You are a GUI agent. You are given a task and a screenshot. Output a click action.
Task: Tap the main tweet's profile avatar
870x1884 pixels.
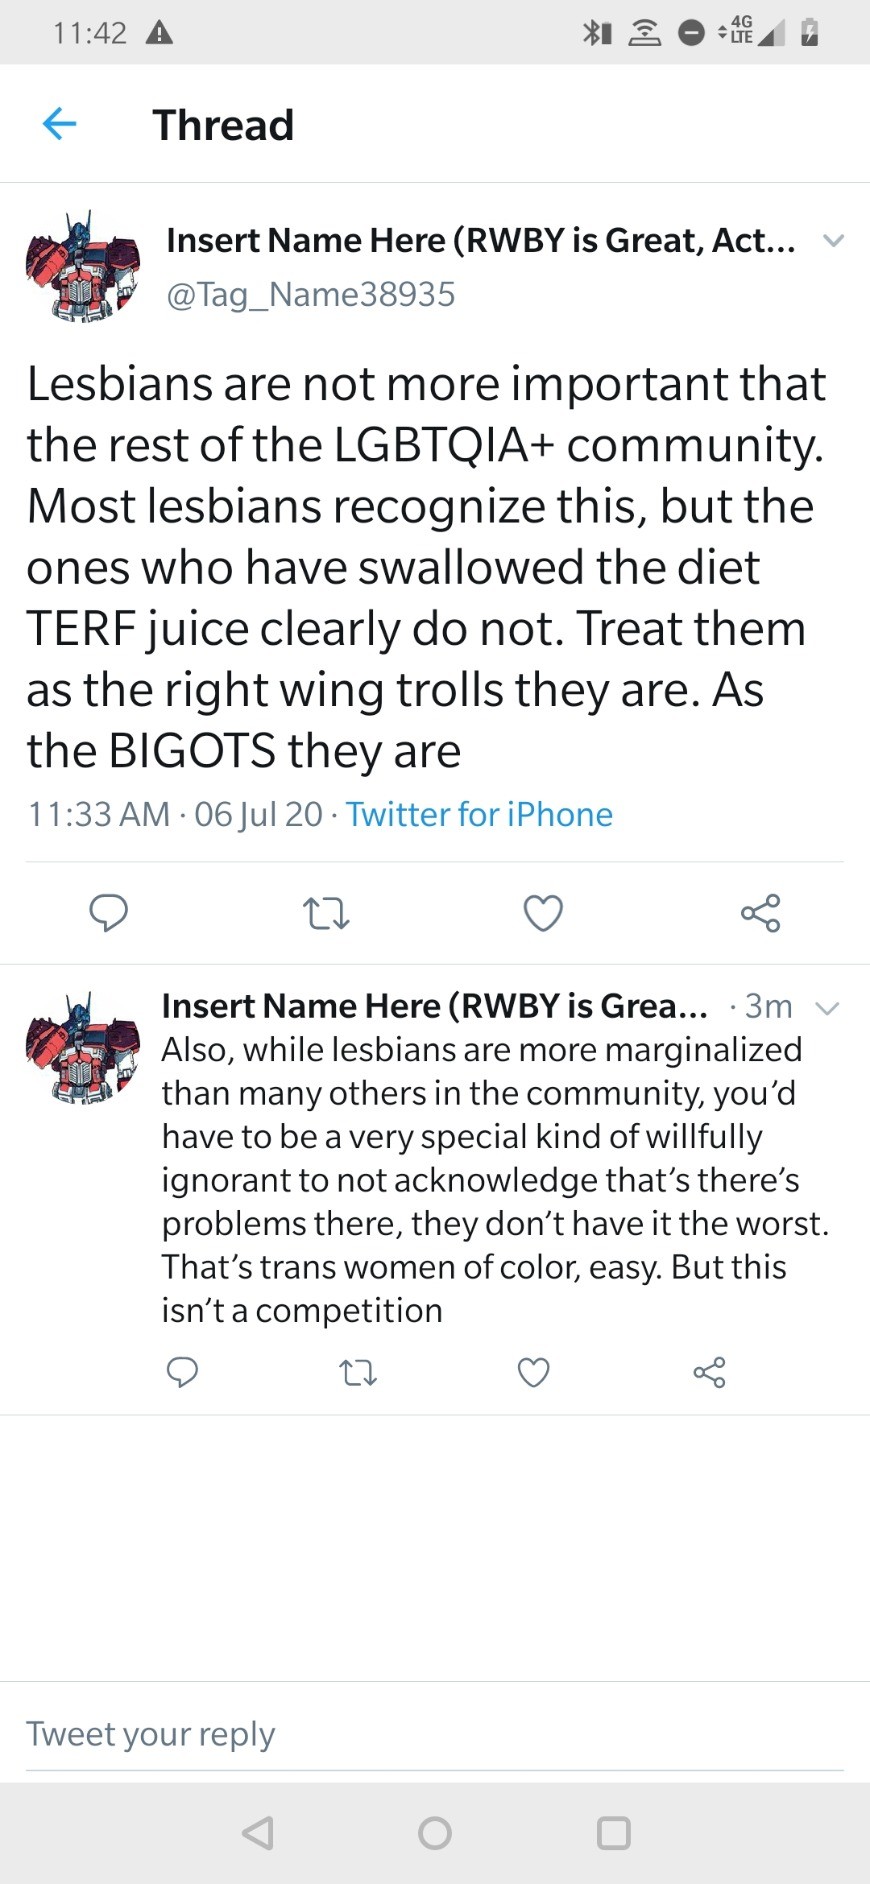coord(83,266)
